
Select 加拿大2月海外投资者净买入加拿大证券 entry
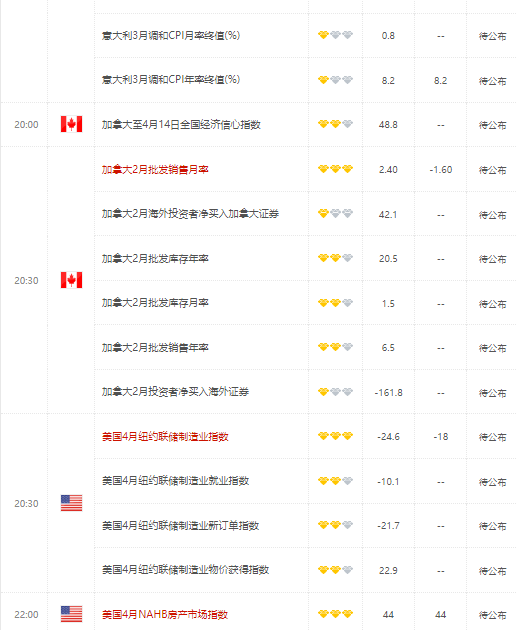(190, 214)
